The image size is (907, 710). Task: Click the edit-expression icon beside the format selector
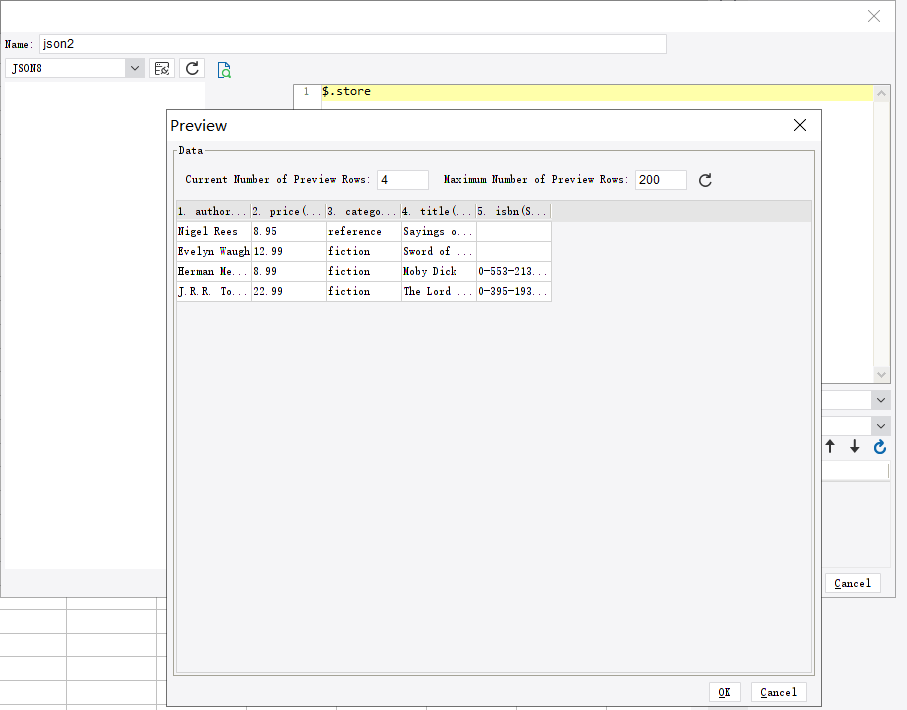[161, 68]
